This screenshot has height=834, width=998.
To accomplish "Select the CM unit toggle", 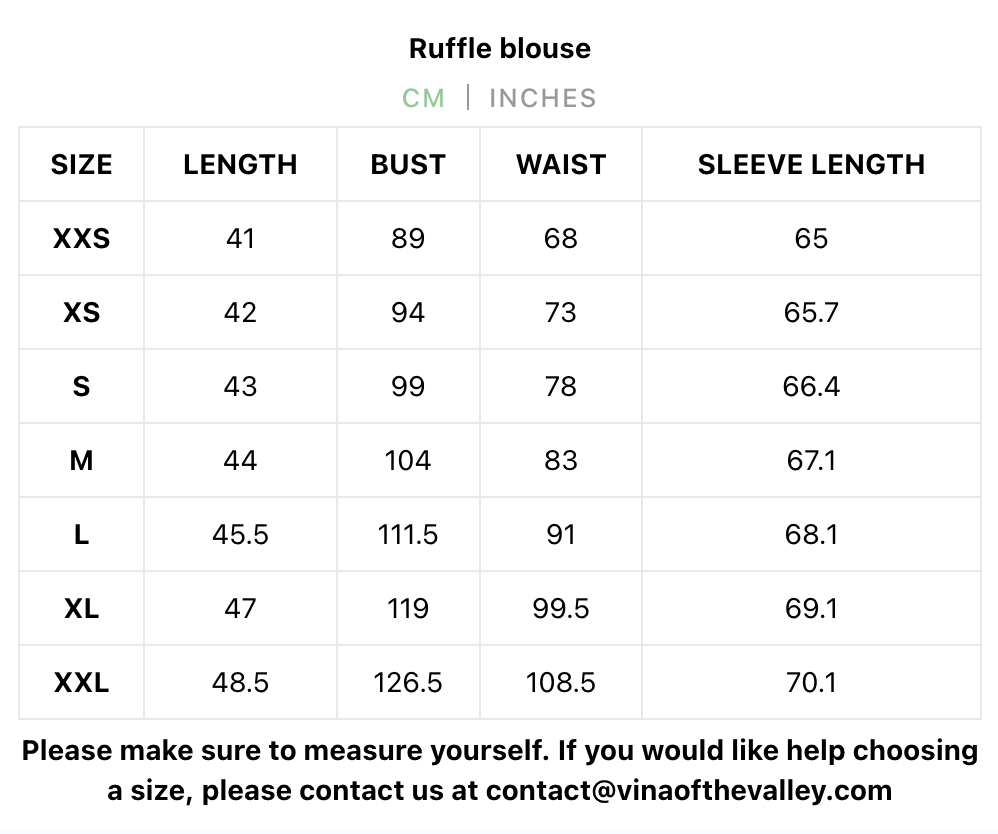I will click(423, 98).
